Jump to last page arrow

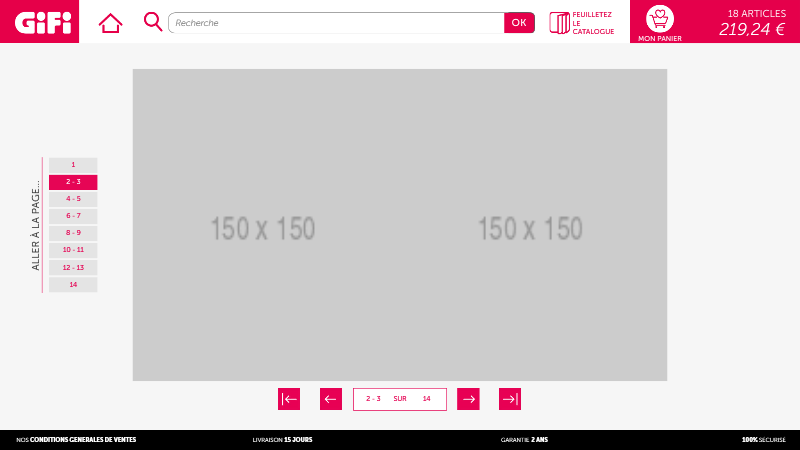510,399
